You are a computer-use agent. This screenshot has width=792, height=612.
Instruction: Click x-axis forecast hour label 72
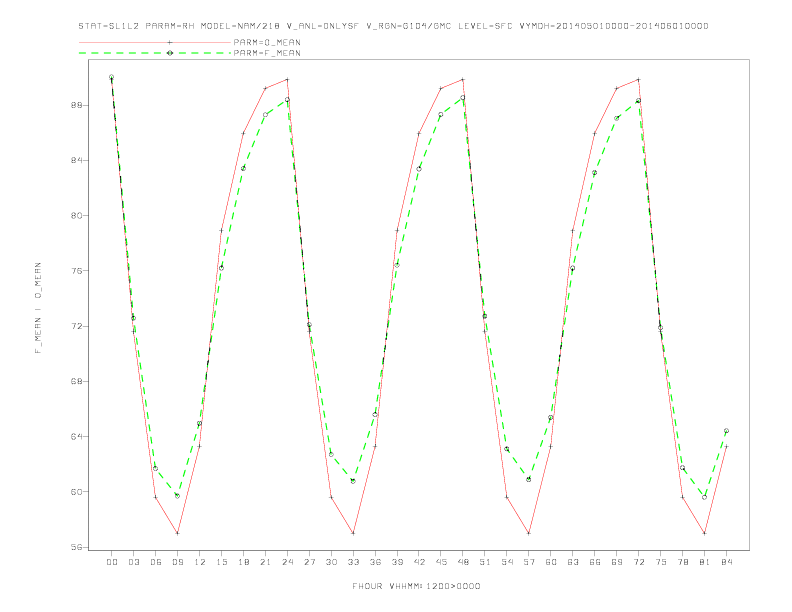point(638,562)
